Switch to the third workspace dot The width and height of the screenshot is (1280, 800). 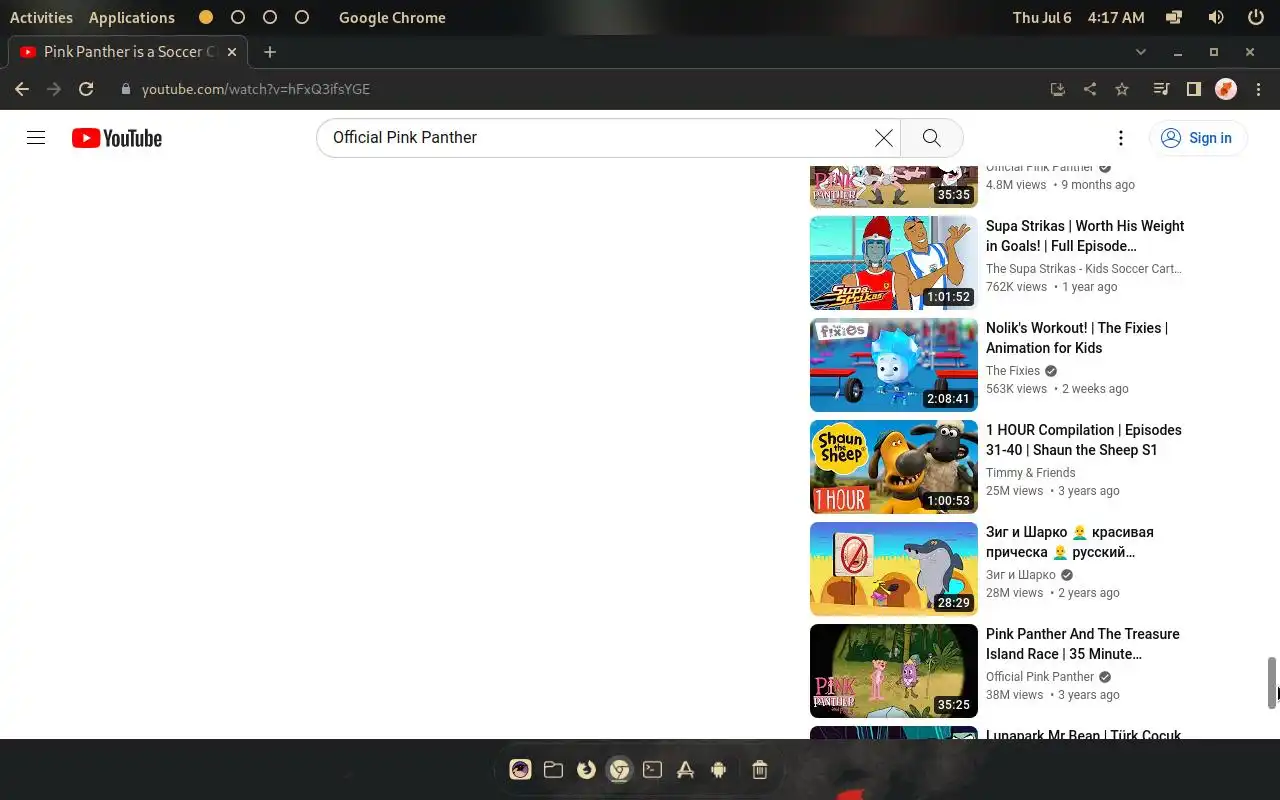point(270,17)
